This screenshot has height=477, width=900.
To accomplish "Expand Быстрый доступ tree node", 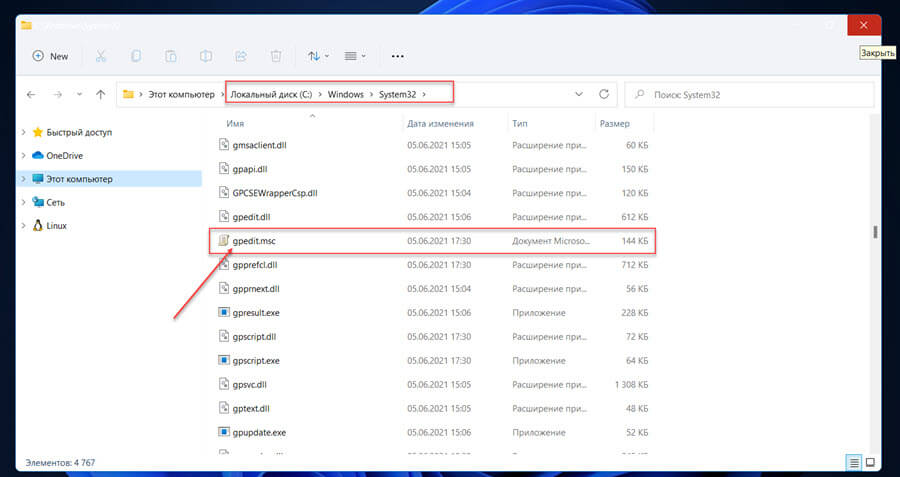I will (24, 132).
